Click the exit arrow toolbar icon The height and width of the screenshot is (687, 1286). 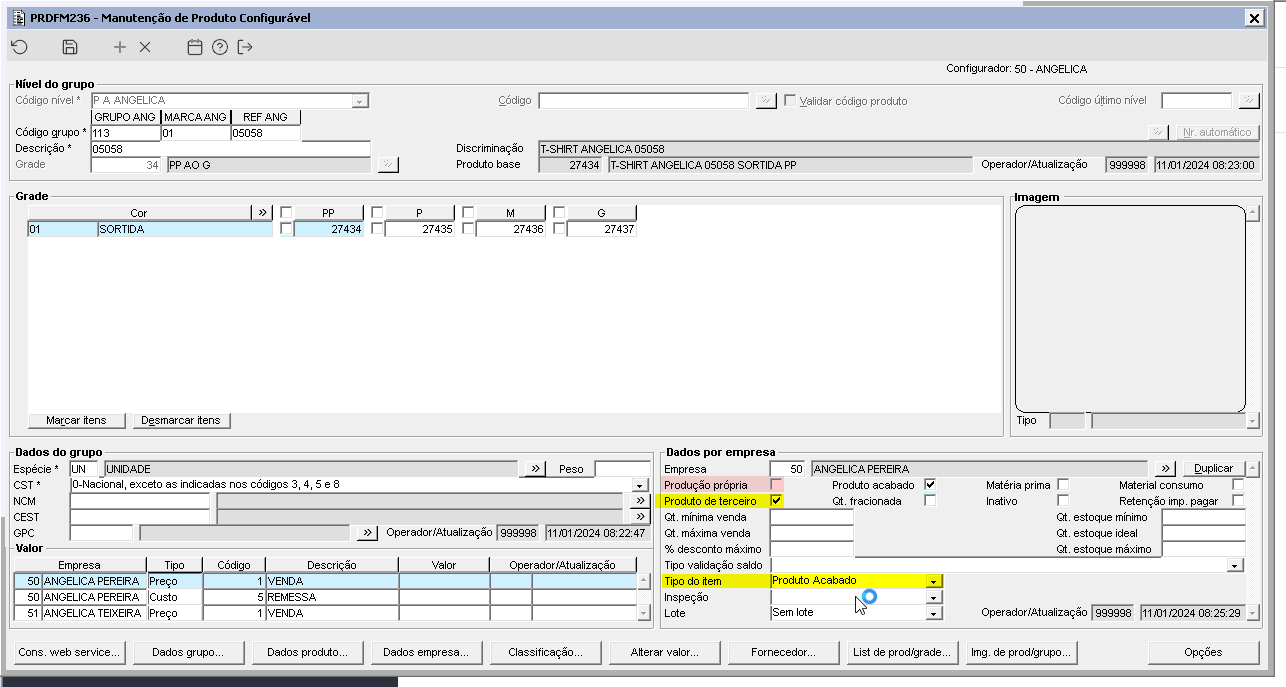[245, 47]
